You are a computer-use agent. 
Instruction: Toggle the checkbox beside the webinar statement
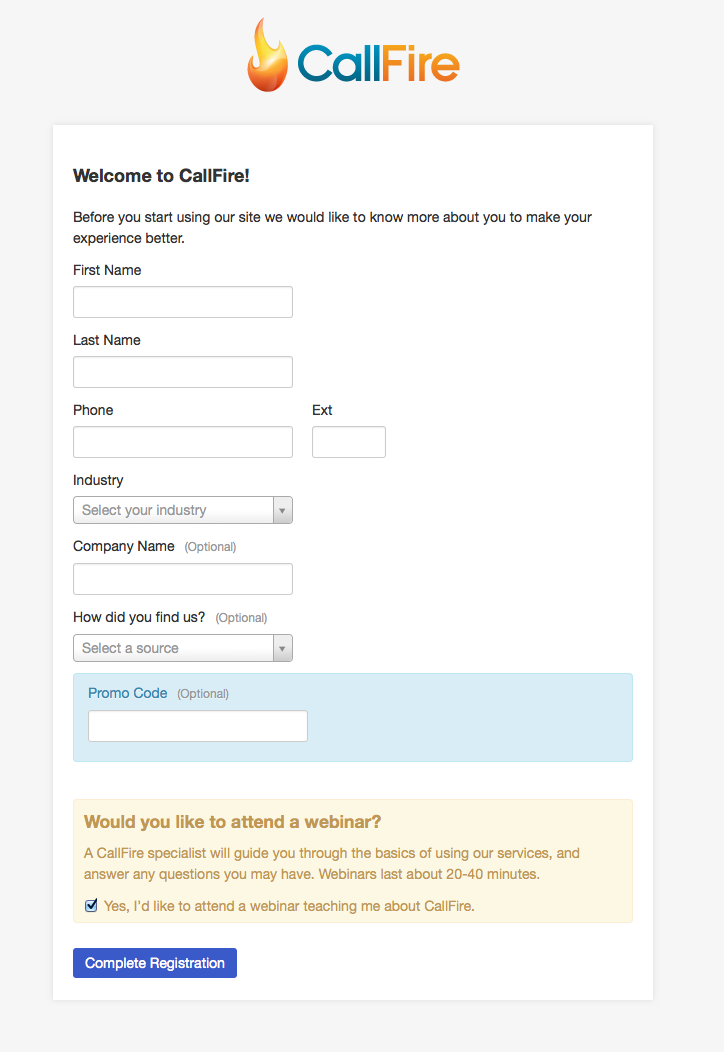(91, 905)
